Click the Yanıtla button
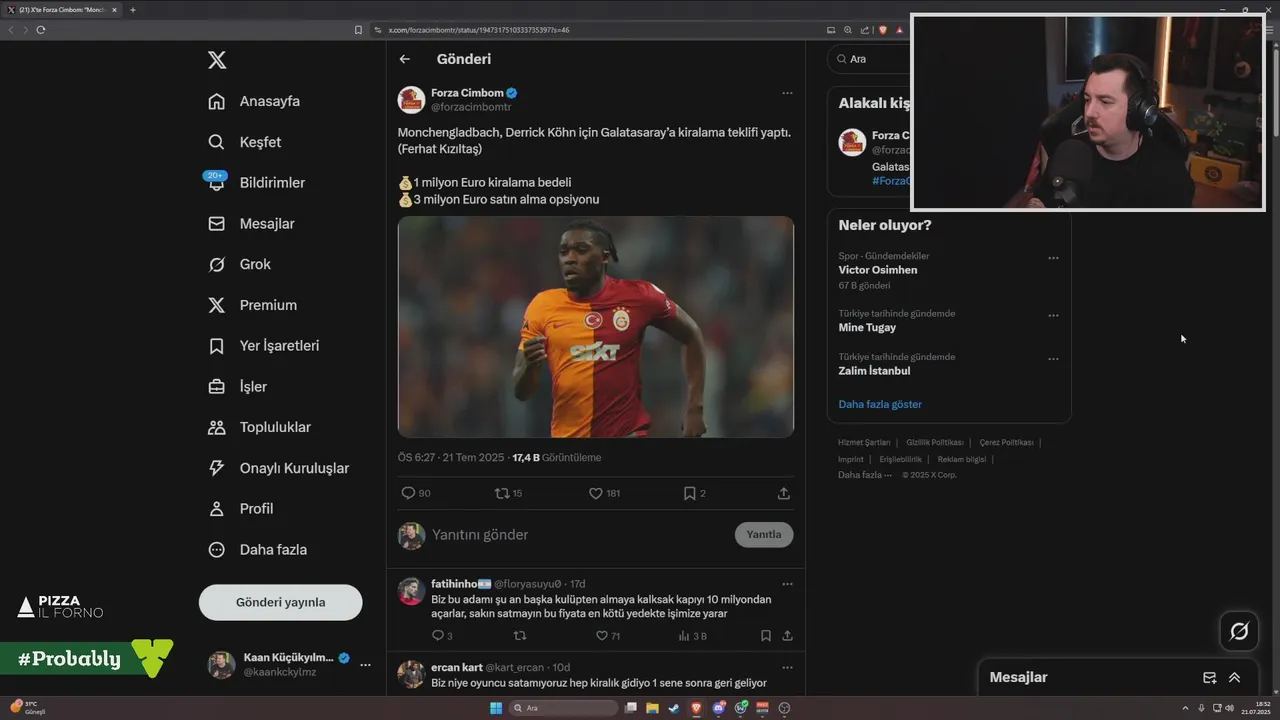The height and width of the screenshot is (720, 1280). tap(764, 534)
